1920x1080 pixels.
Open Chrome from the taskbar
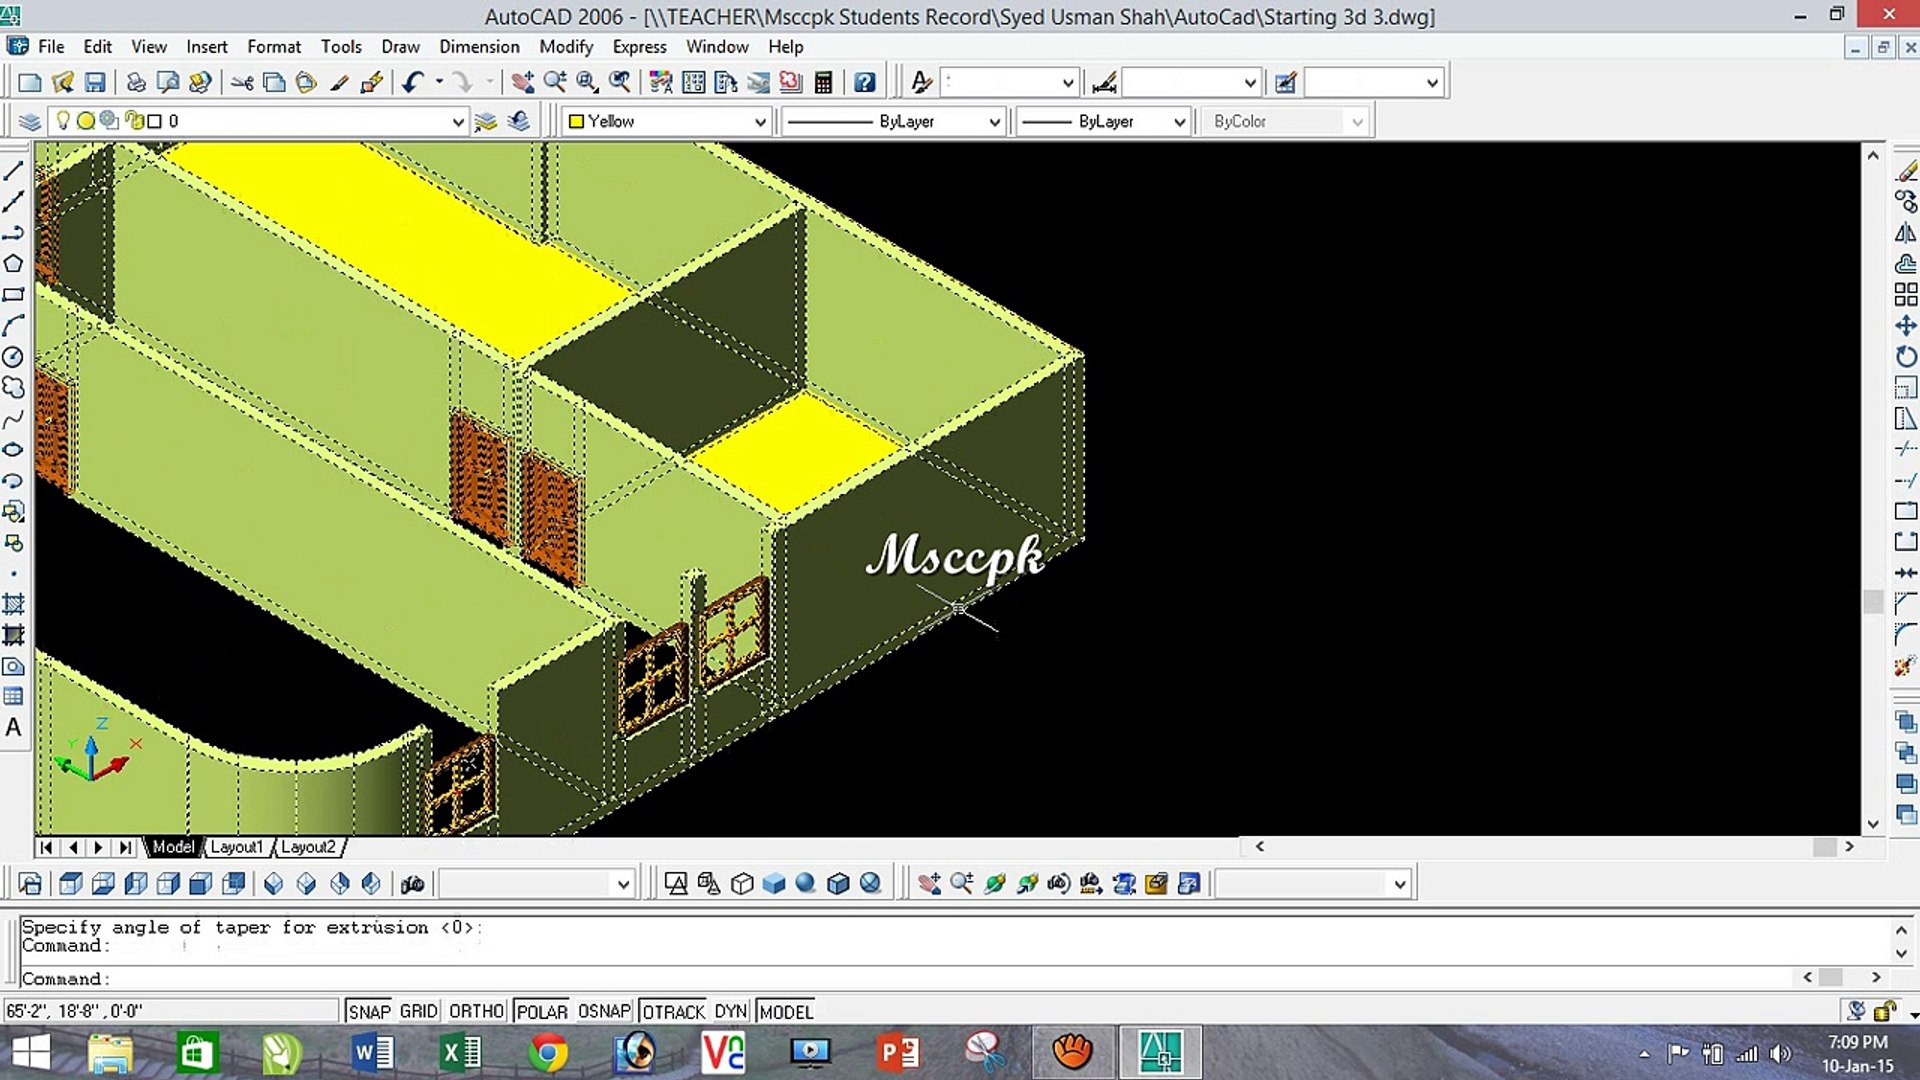point(548,1052)
